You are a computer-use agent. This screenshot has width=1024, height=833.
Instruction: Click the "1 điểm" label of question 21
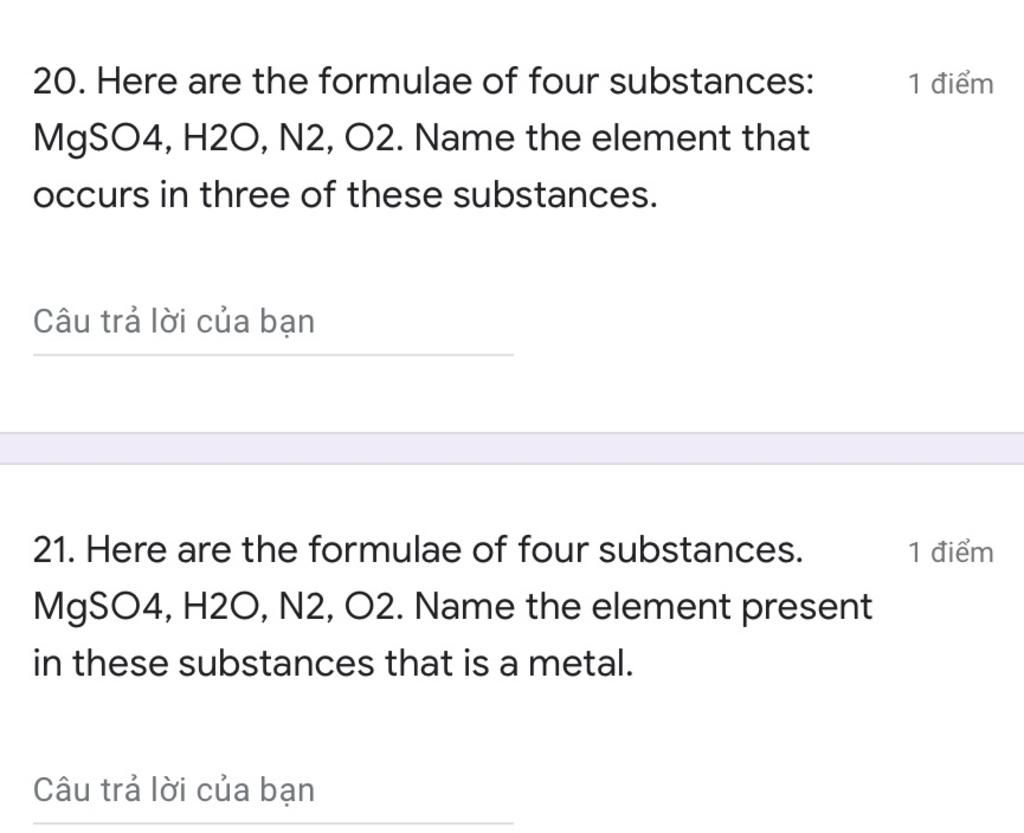click(950, 552)
